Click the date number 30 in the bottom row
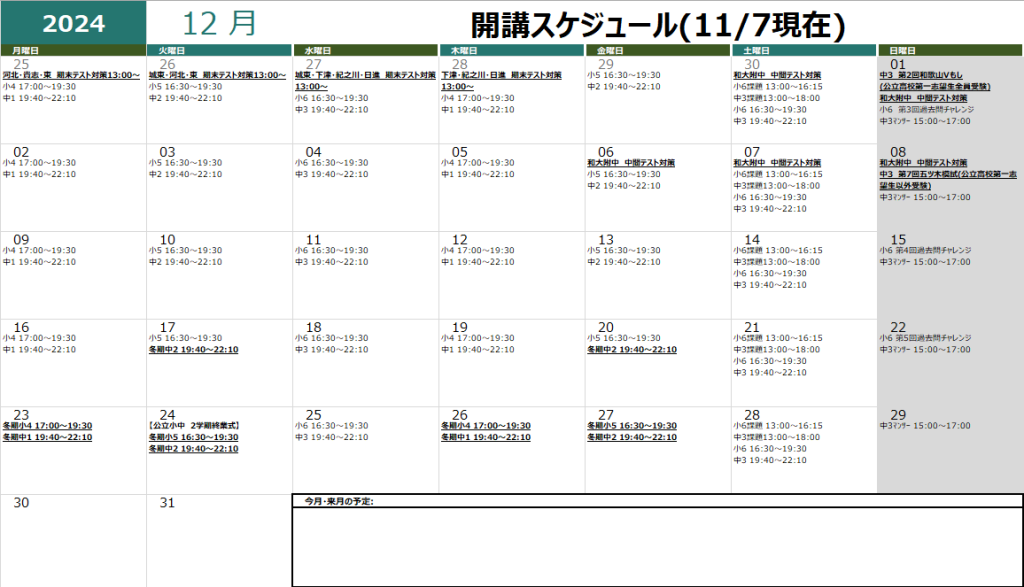1024x587 pixels. tap(22, 503)
